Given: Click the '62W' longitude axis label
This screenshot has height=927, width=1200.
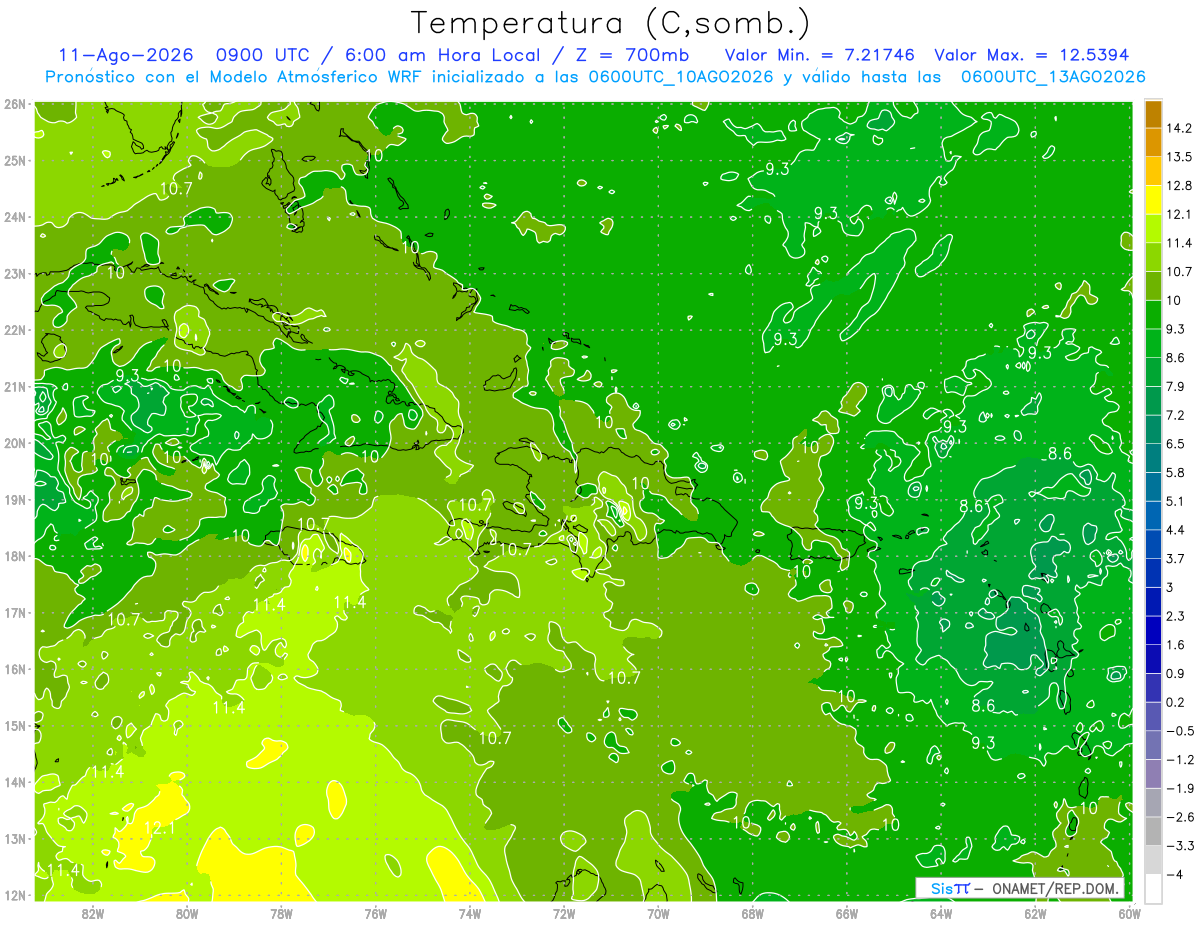Looking at the screenshot, I should click(x=1035, y=914).
